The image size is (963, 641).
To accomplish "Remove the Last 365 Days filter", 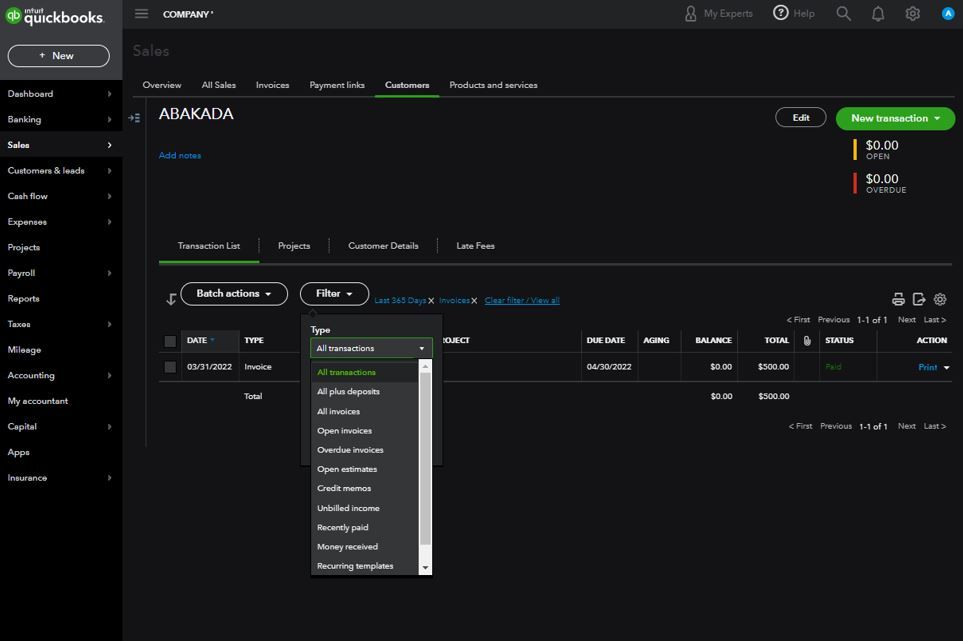I will (x=432, y=301).
